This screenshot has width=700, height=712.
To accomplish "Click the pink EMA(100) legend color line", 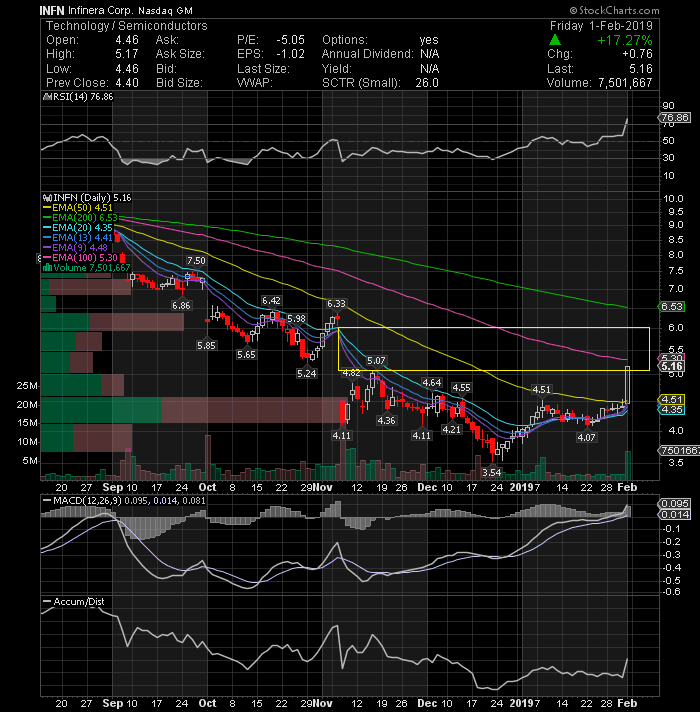I will pyautogui.click(x=47, y=257).
